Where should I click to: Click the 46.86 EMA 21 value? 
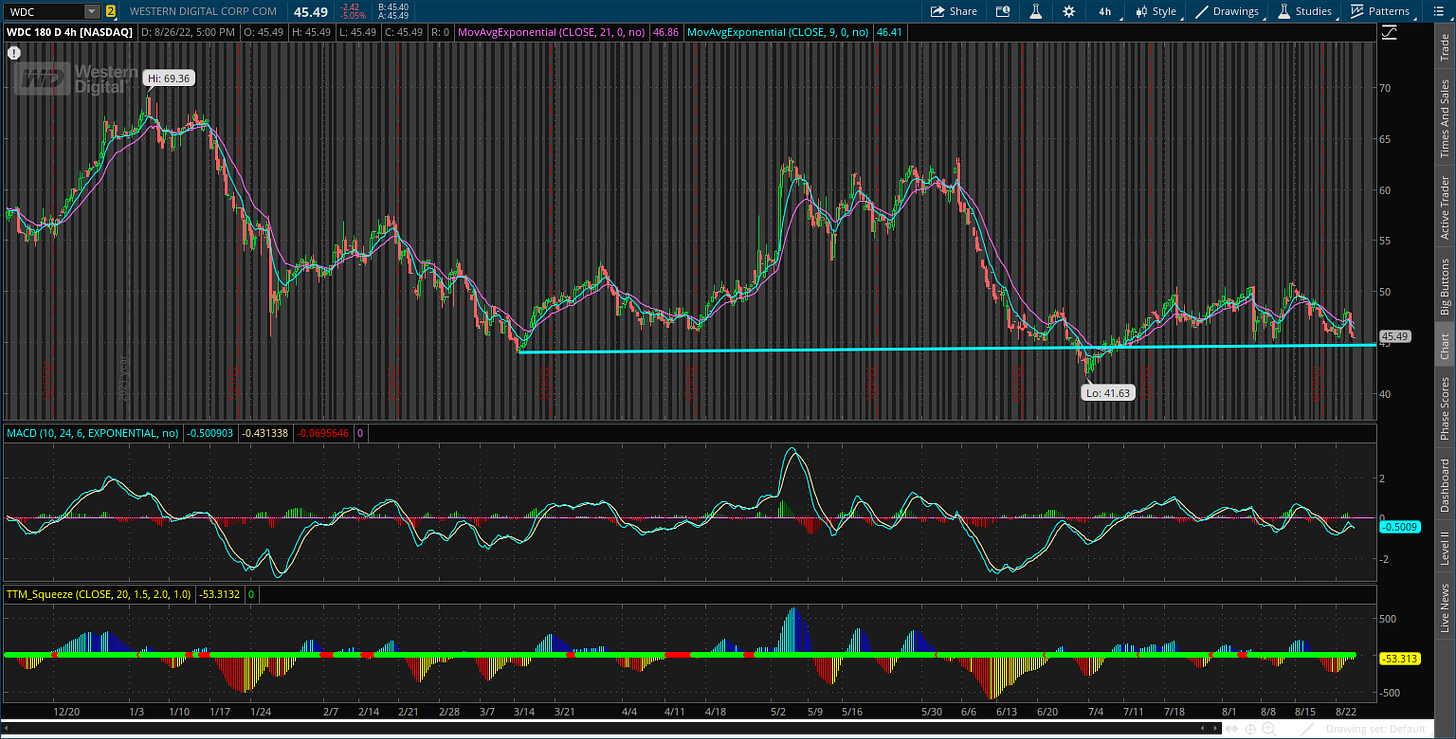point(666,32)
